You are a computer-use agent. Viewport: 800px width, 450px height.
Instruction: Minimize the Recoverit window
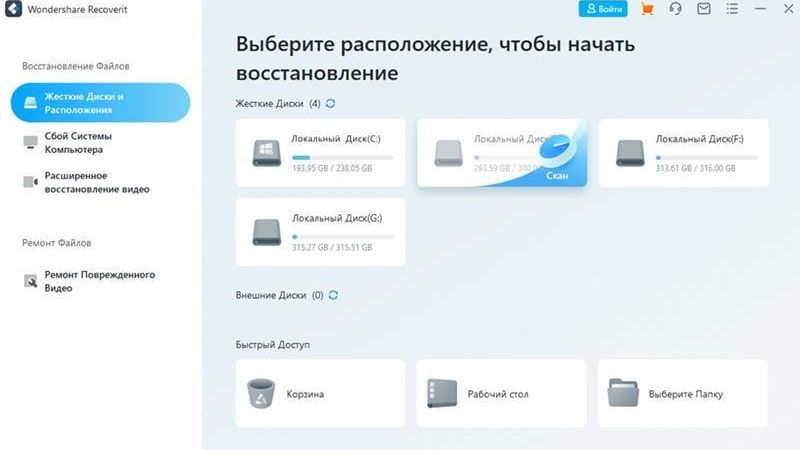click(x=760, y=9)
